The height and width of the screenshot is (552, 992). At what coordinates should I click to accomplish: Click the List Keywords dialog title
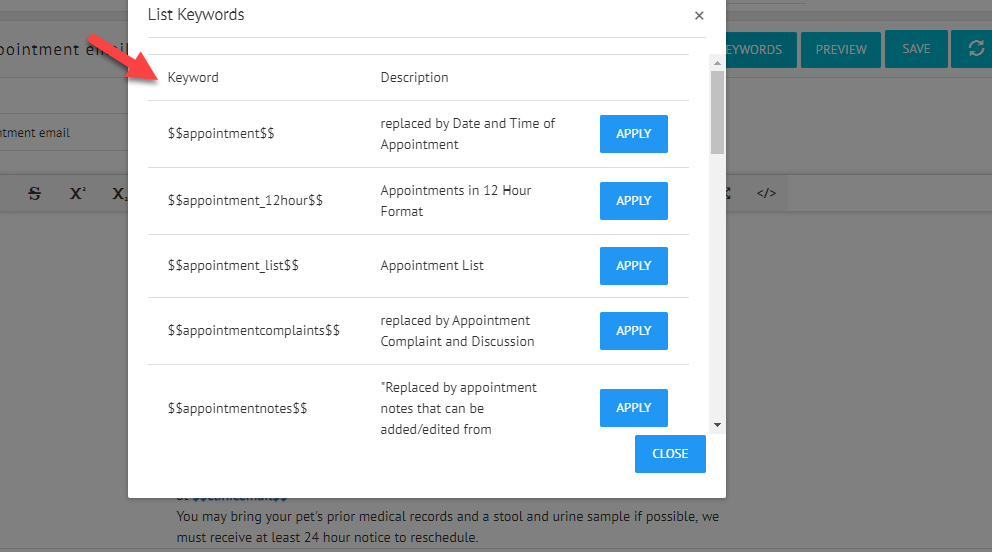tap(196, 15)
